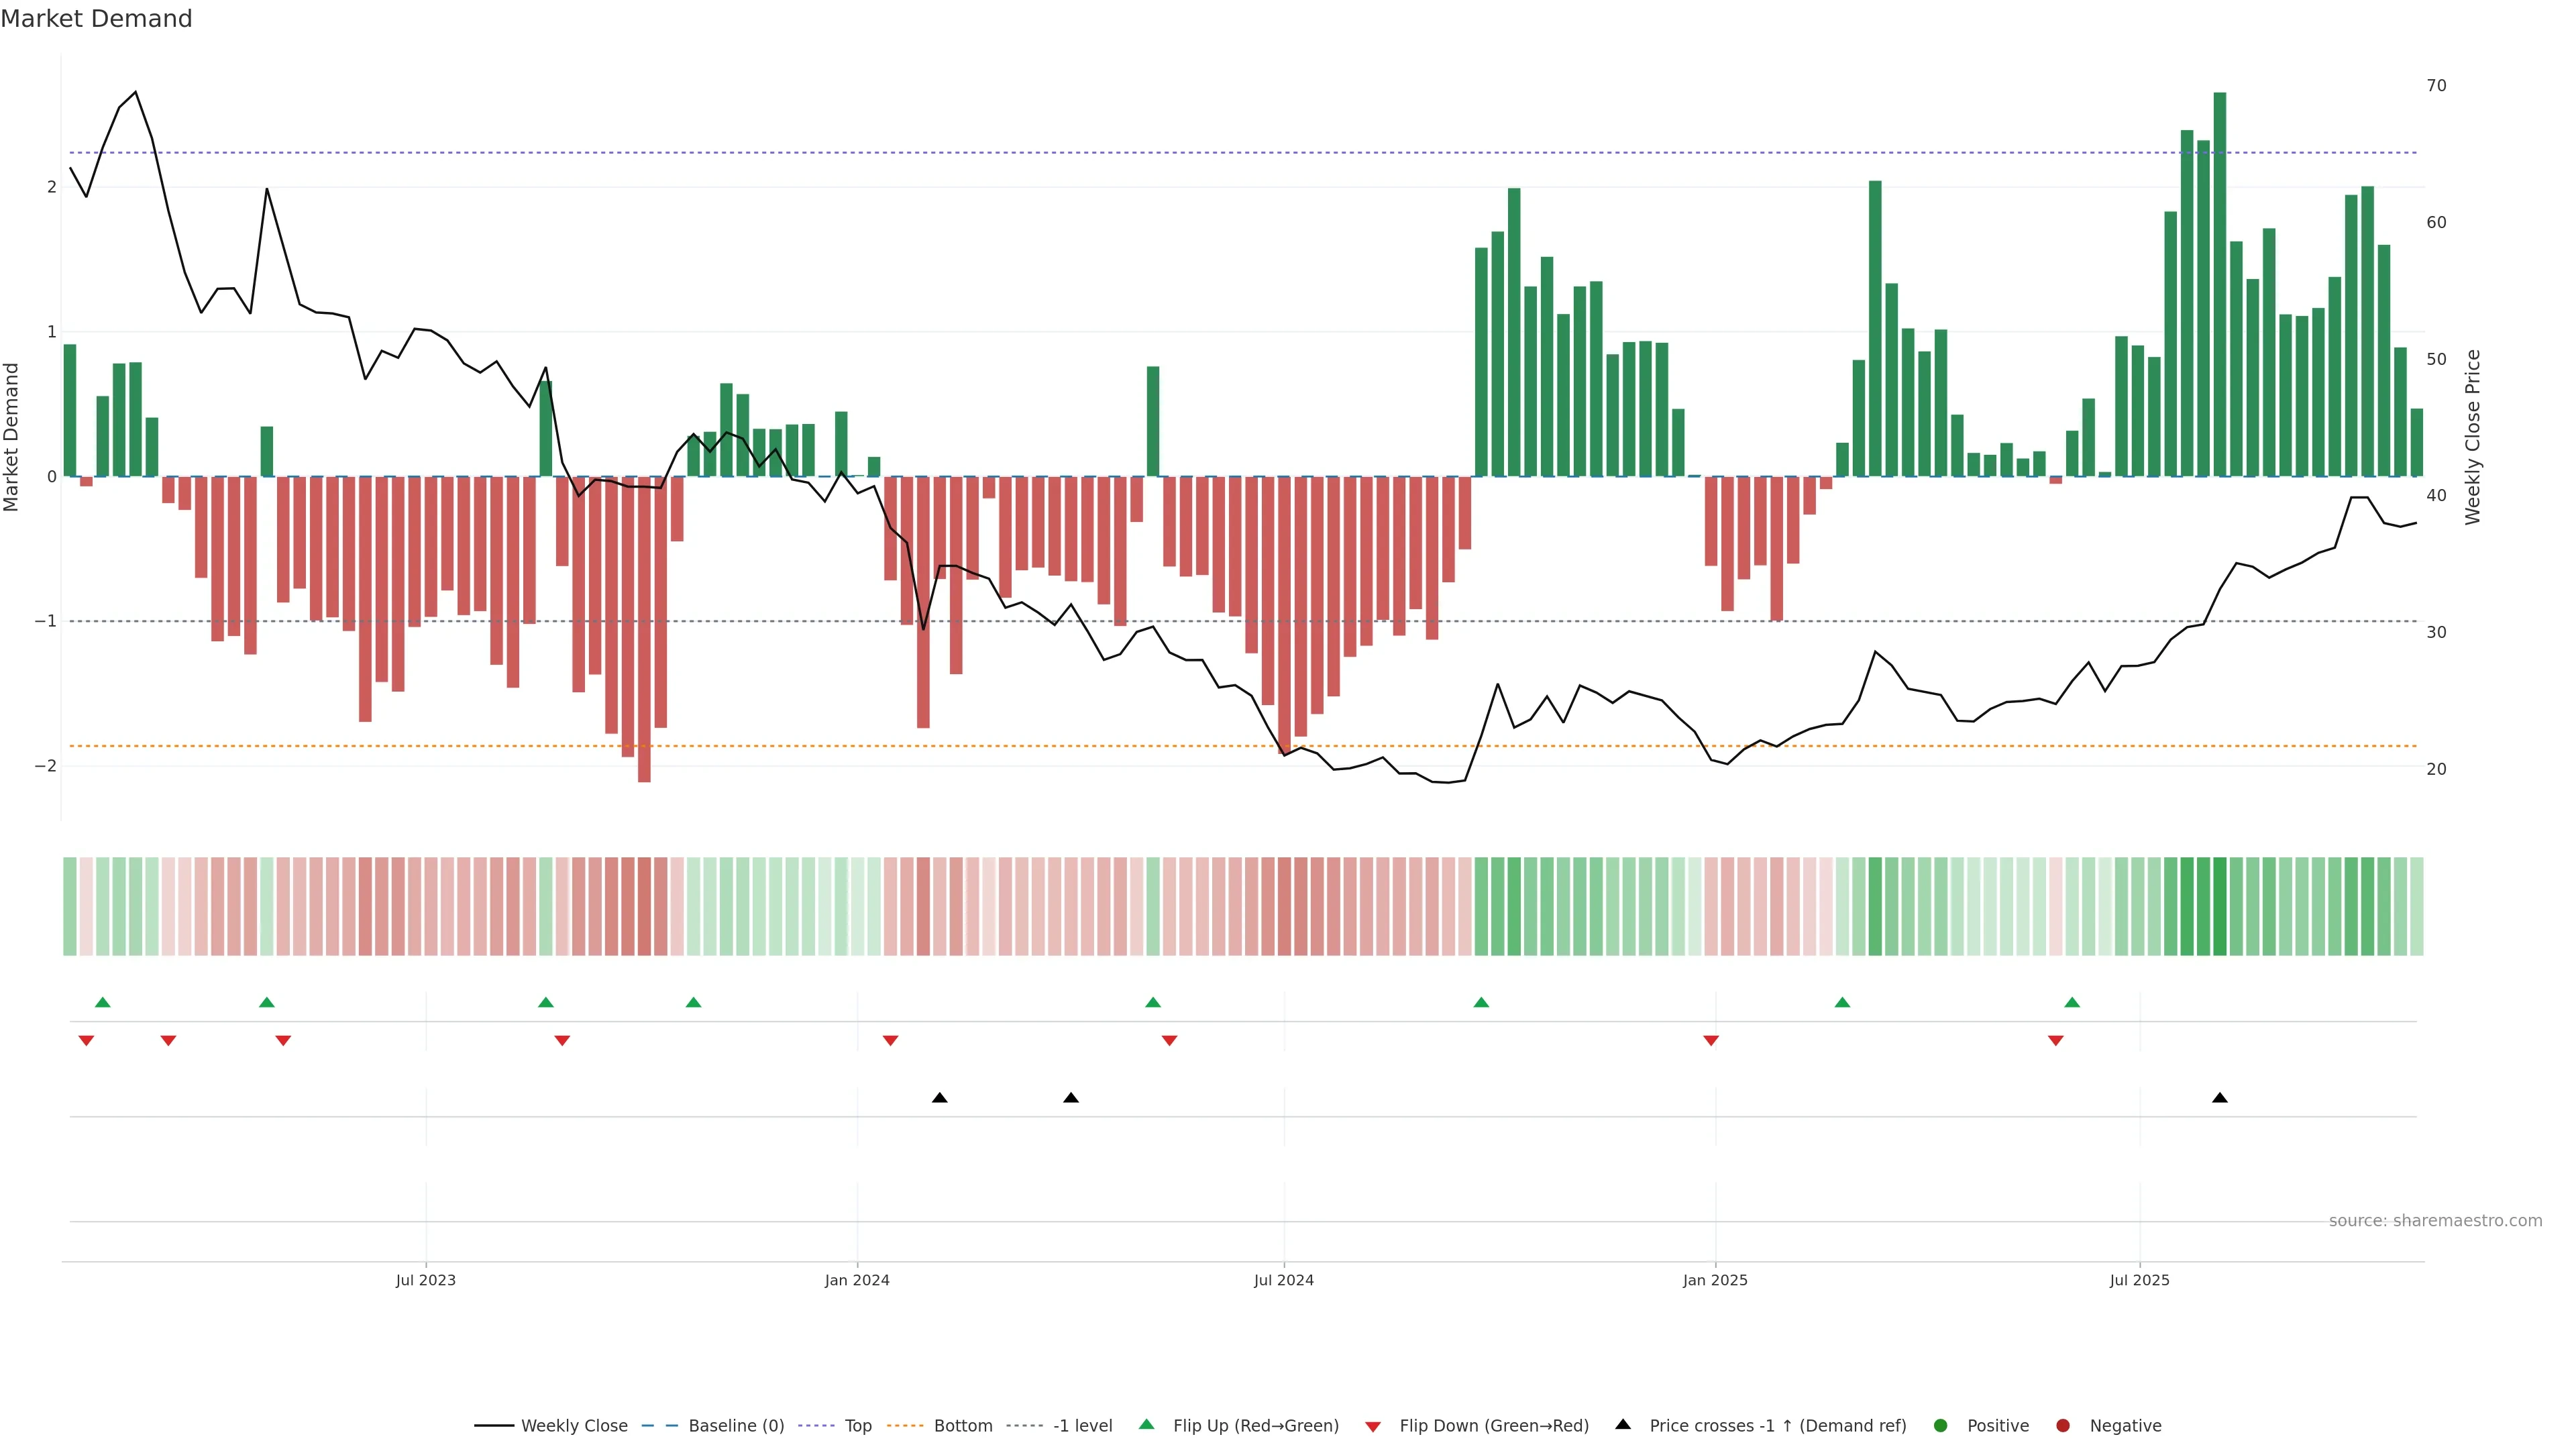The image size is (2576, 1449).
Task: Click the Market Demand chart title
Action: pos(96,19)
